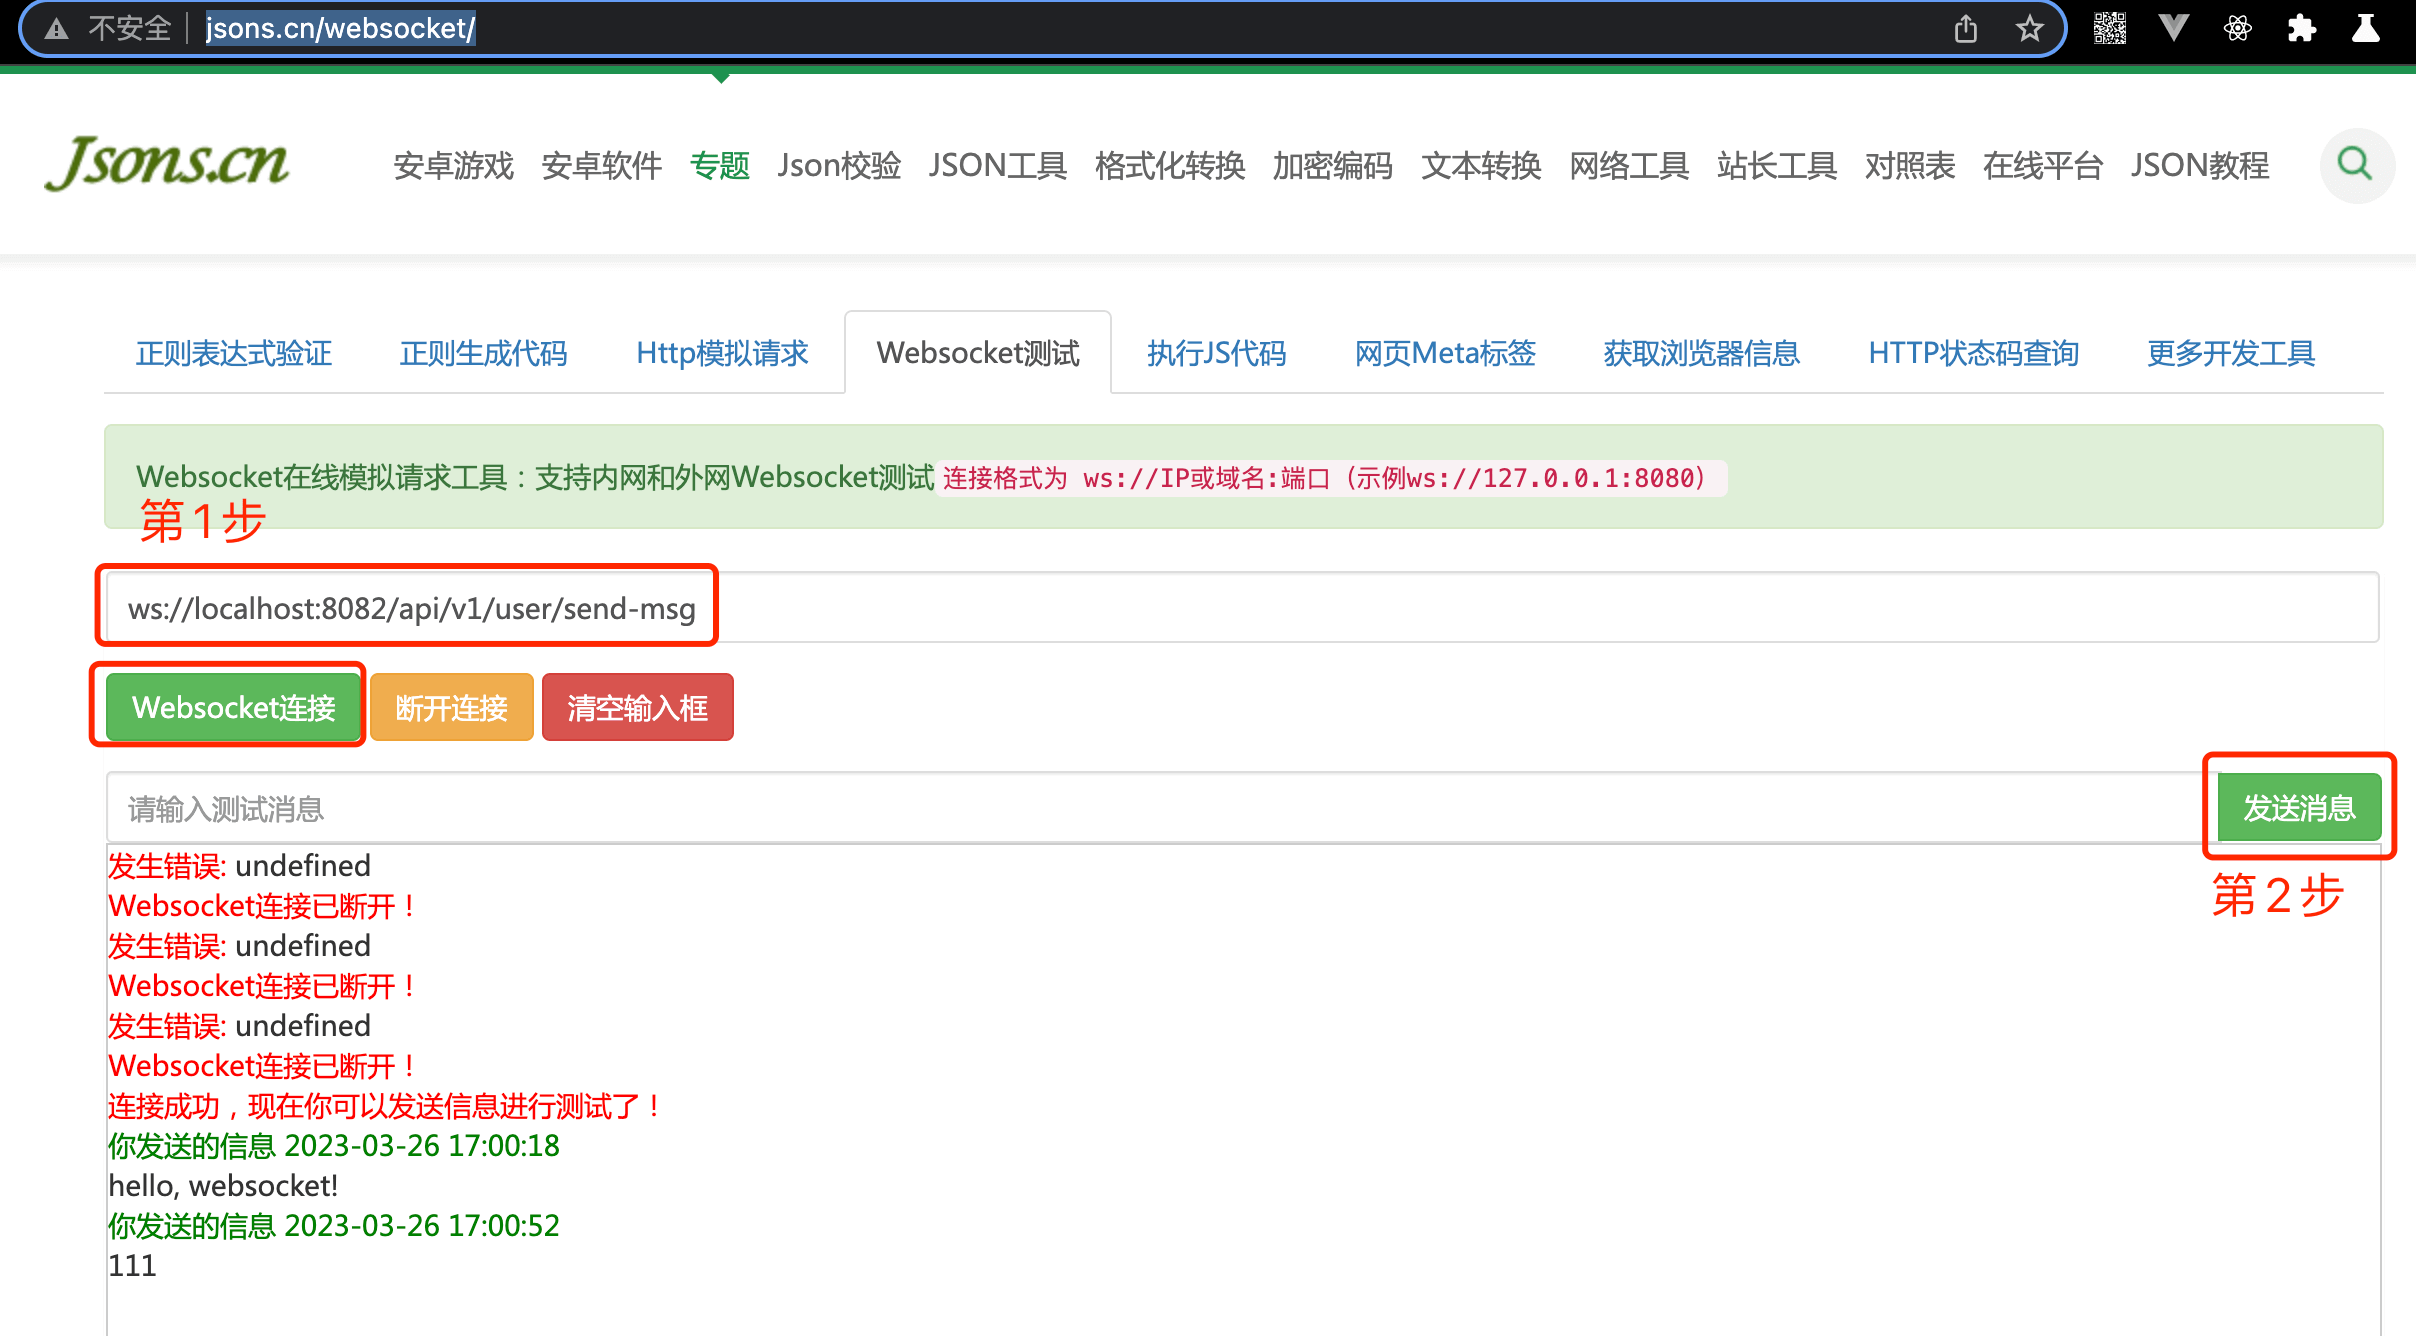Switch to the Http模拟请求 tab
The width and height of the screenshot is (2416, 1336).
(x=722, y=353)
